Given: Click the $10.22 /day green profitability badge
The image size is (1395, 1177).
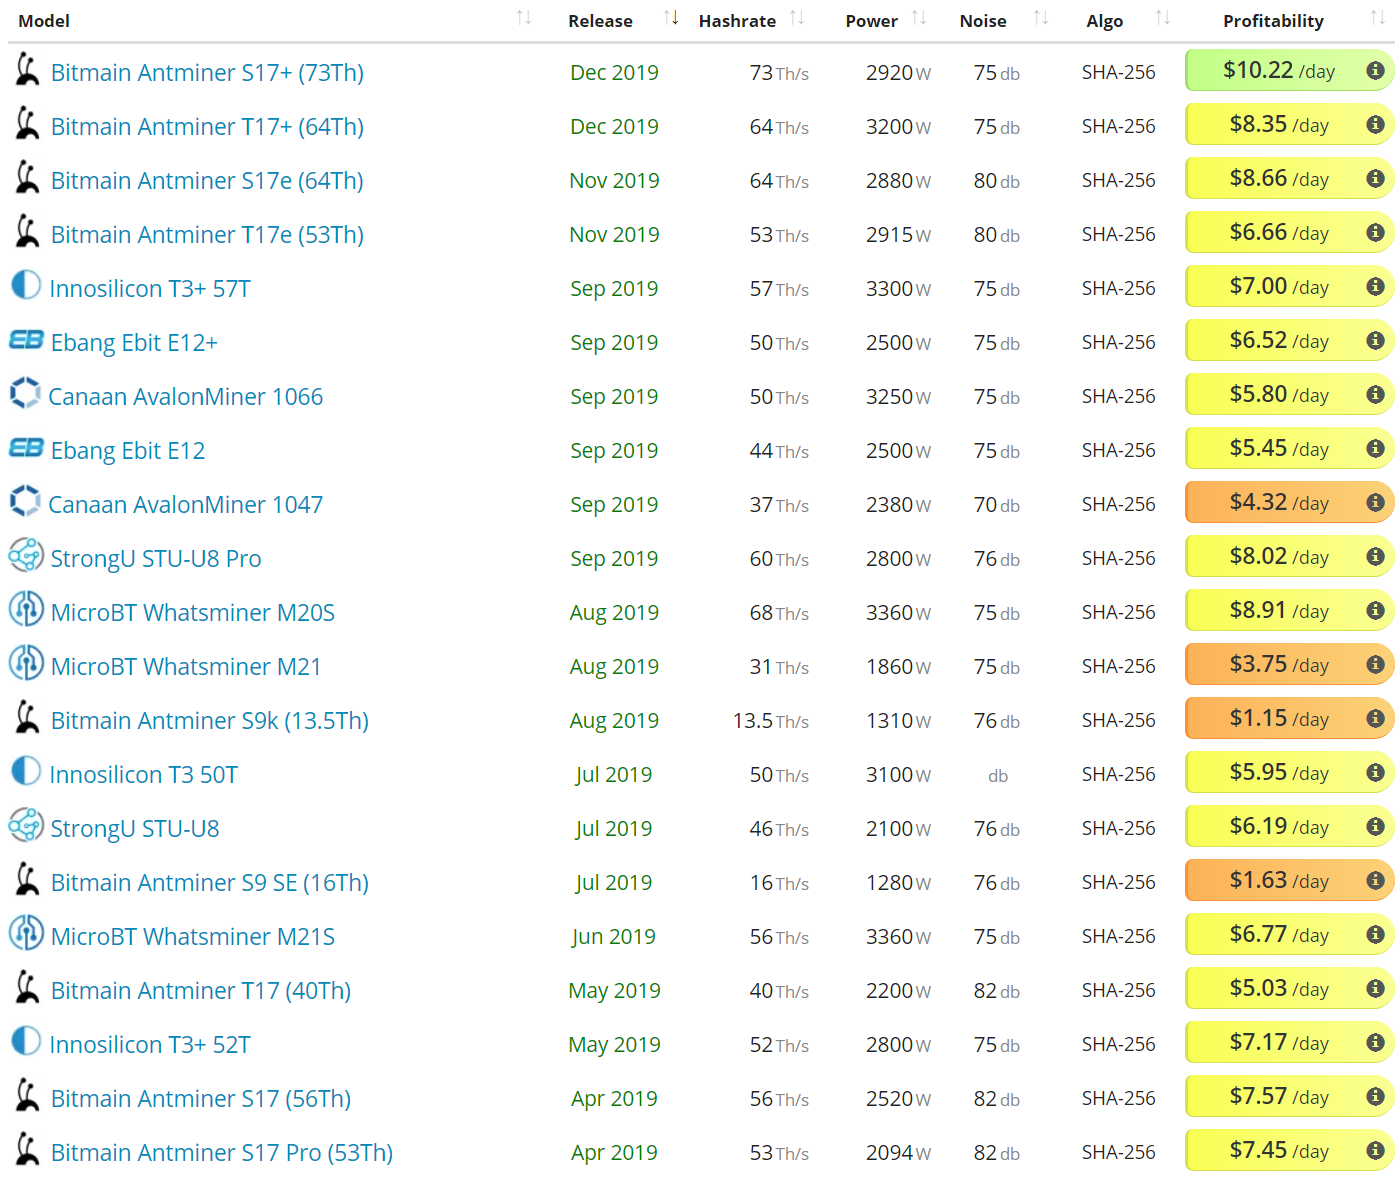Looking at the screenshot, I should click(x=1289, y=70).
